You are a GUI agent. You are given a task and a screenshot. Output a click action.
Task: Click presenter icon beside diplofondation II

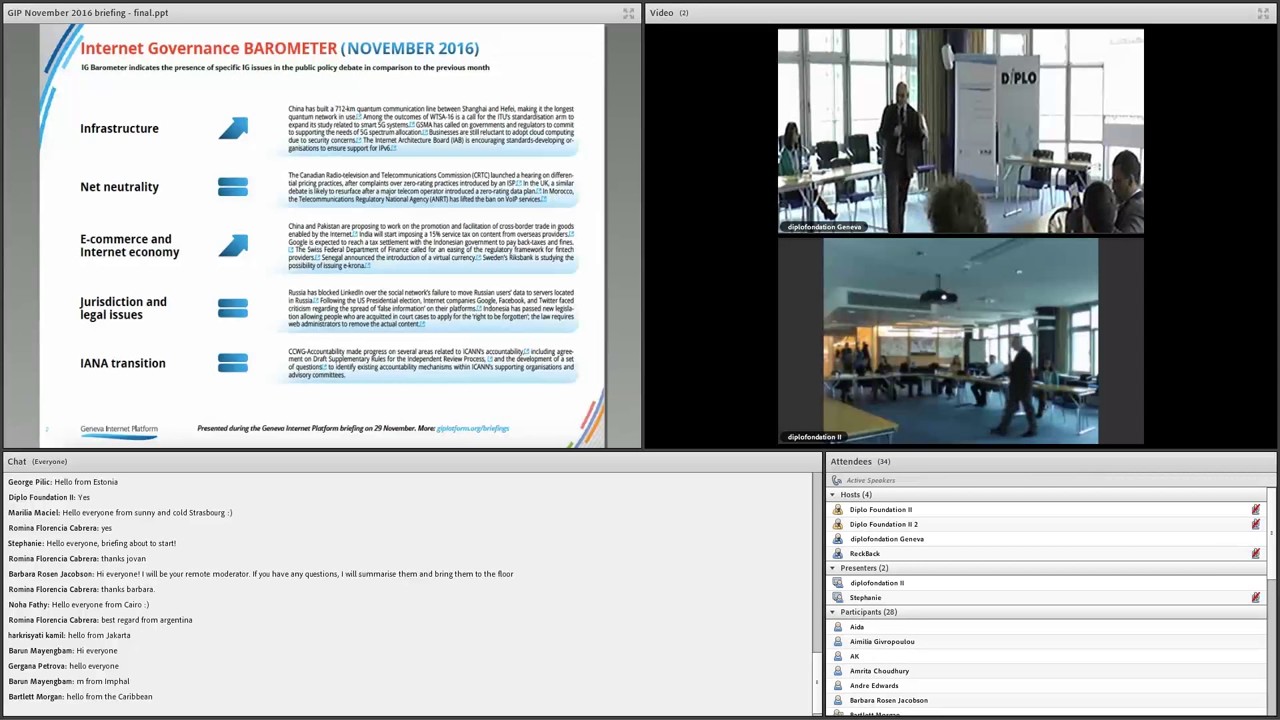point(838,583)
